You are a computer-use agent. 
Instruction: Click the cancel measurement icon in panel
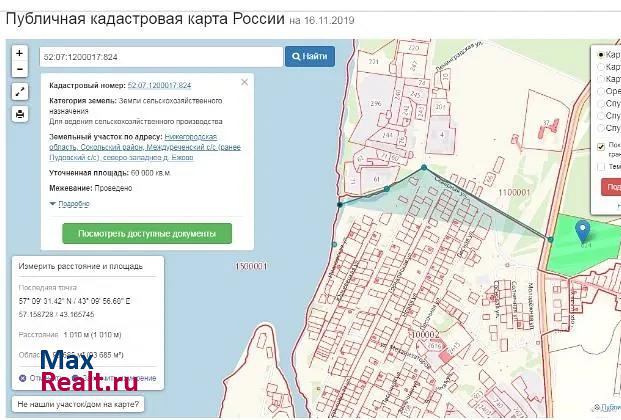[21, 378]
